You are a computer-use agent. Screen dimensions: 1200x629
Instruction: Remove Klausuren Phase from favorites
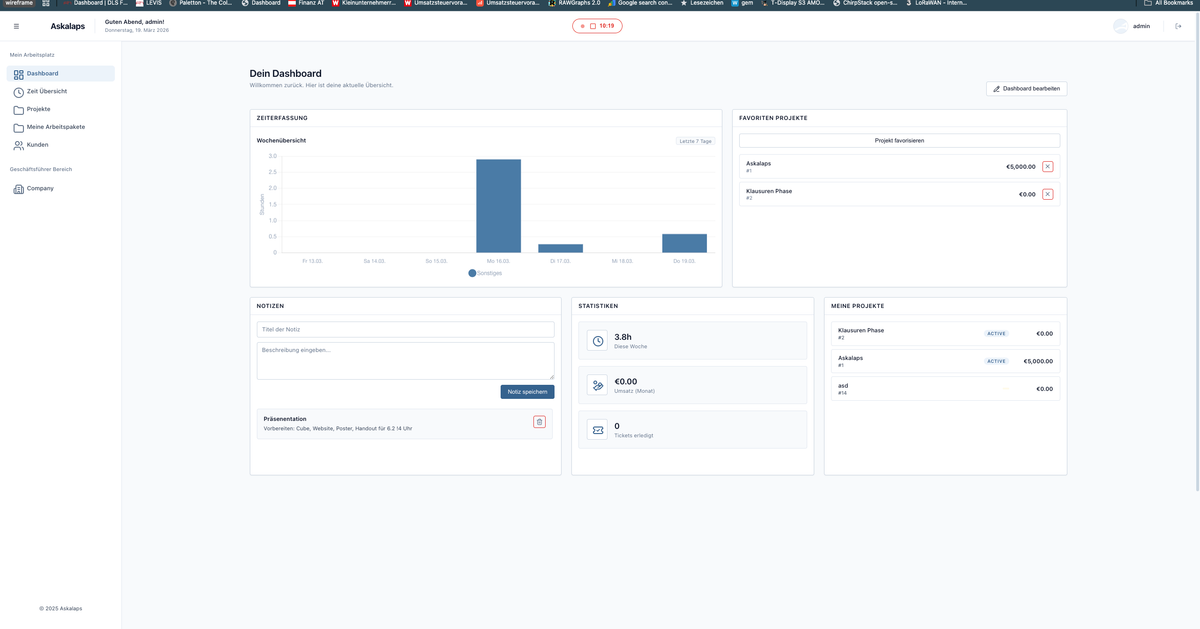[x=1047, y=194]
